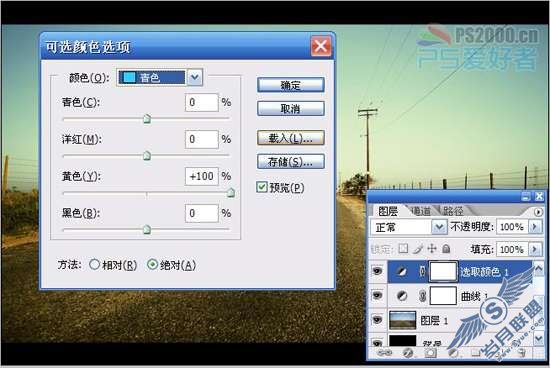Open the 正常 blend mode dropdown
The width and height of the screenshot is (550, 368).
409,227
